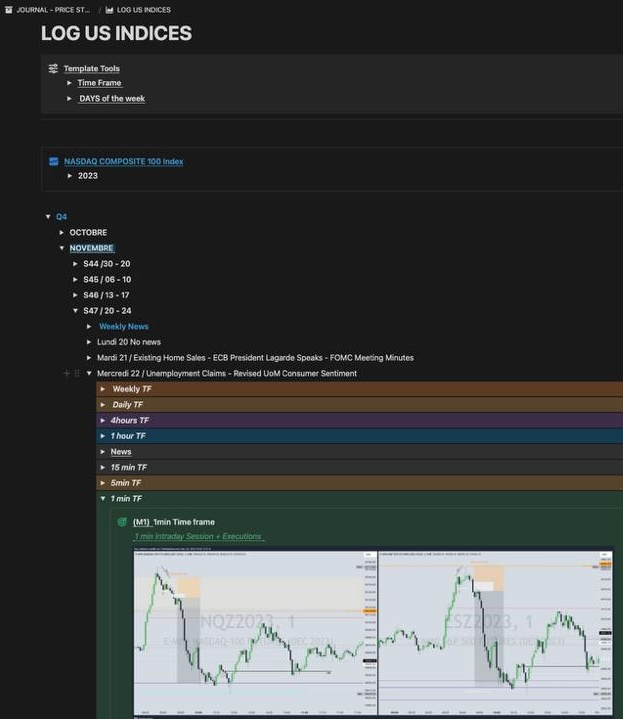Collapse the NOVEMBRE toggle list

(61, 248)
